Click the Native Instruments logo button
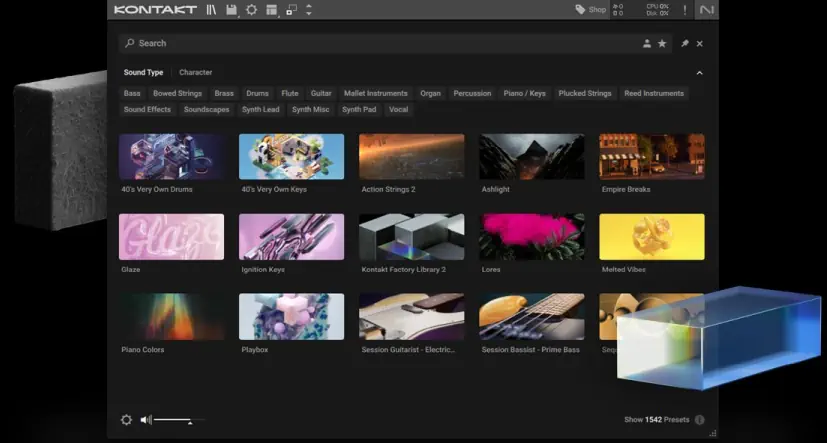Screen dimensions: 827x443 [x=706, y=9]
